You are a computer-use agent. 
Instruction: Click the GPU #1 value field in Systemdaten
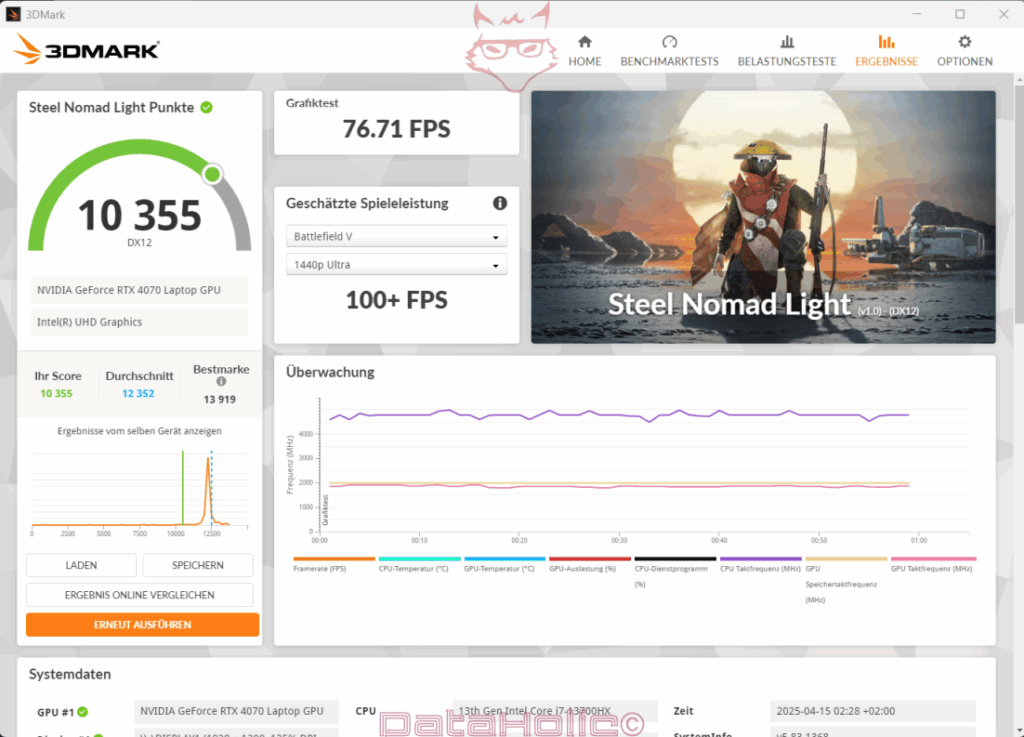pyautogui.click(x=236, y=711)
